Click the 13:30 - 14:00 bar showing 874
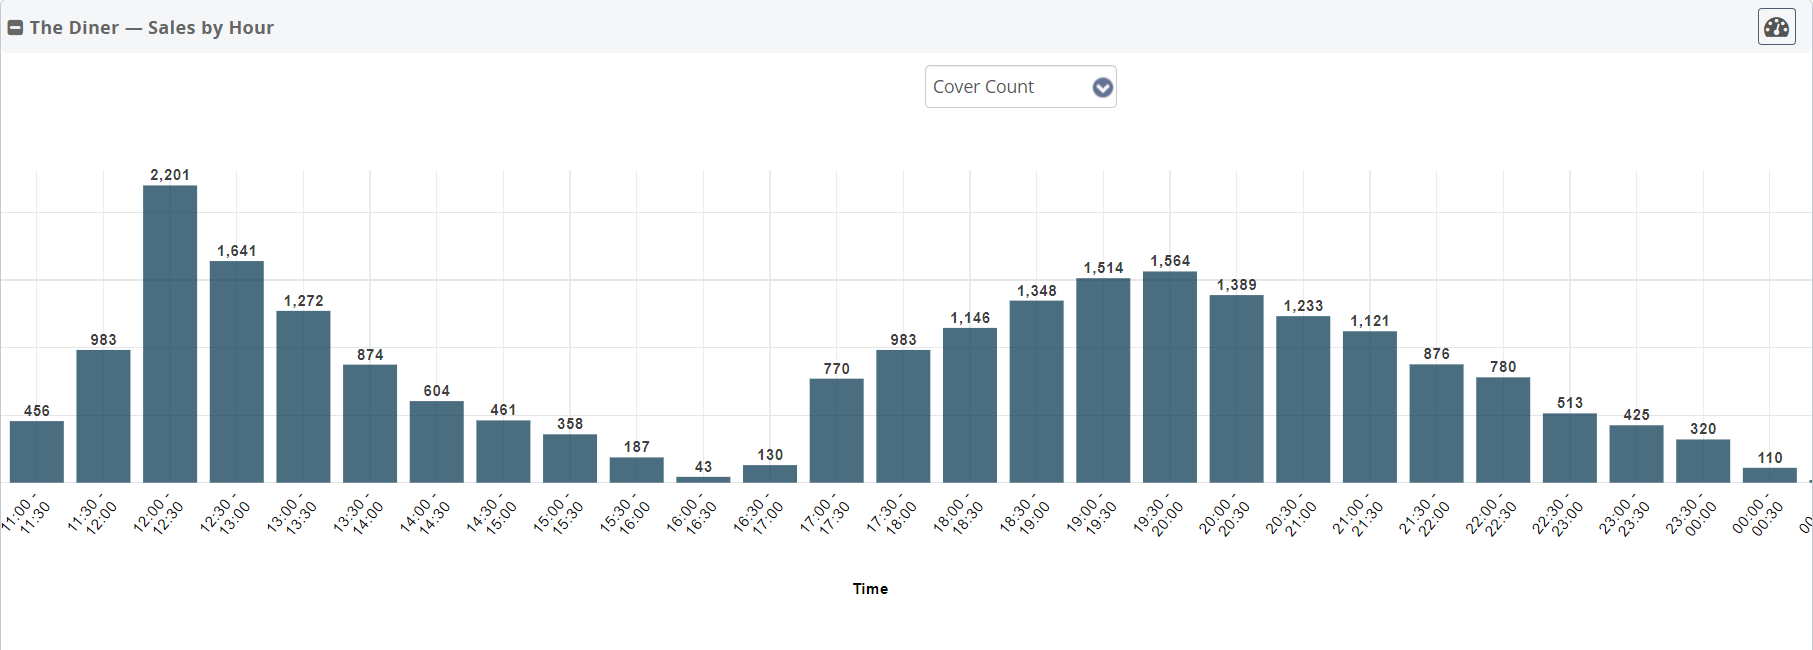The image size is (1813, 650). coord(370,424)
